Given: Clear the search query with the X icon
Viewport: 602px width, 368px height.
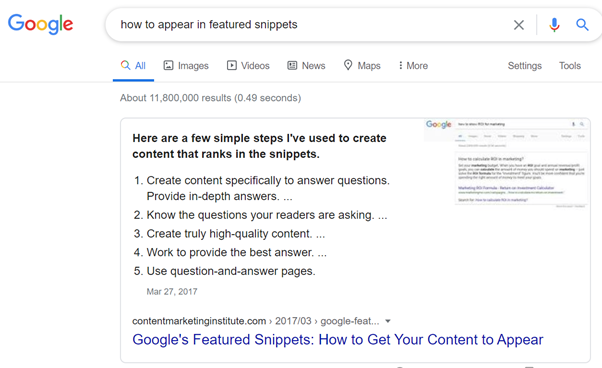Looking at the screenshot, I should point(519,25).
